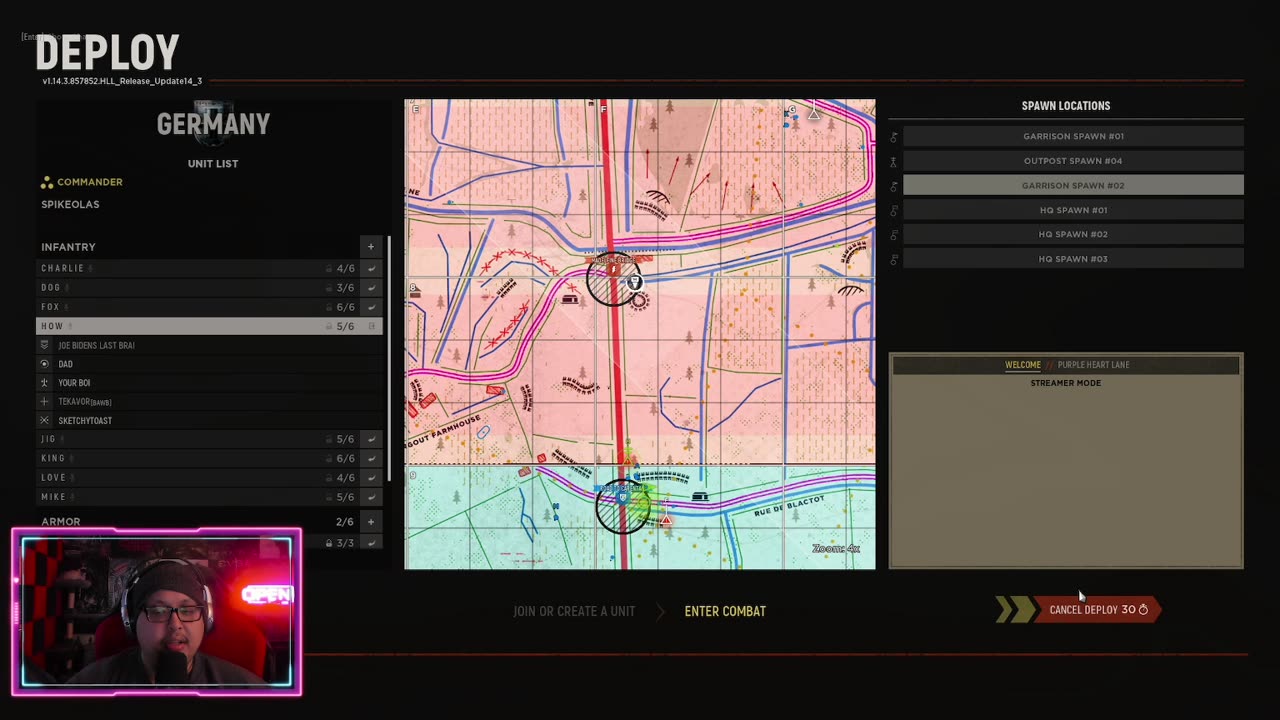This screenshot has height=720, width=1280.
Task: Click the microphone icon beside the Charlie name
Action: (91, 269)
